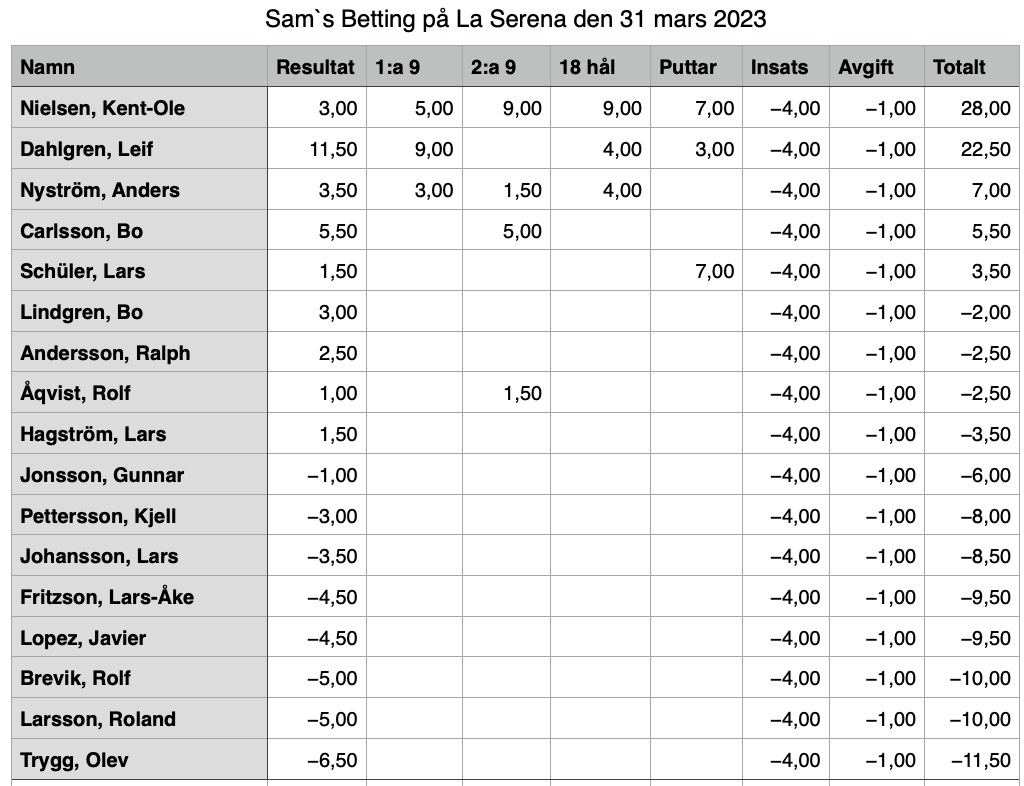Select the Namn column header
Screen dimensions: 1024x786
[x=139, y=67]
